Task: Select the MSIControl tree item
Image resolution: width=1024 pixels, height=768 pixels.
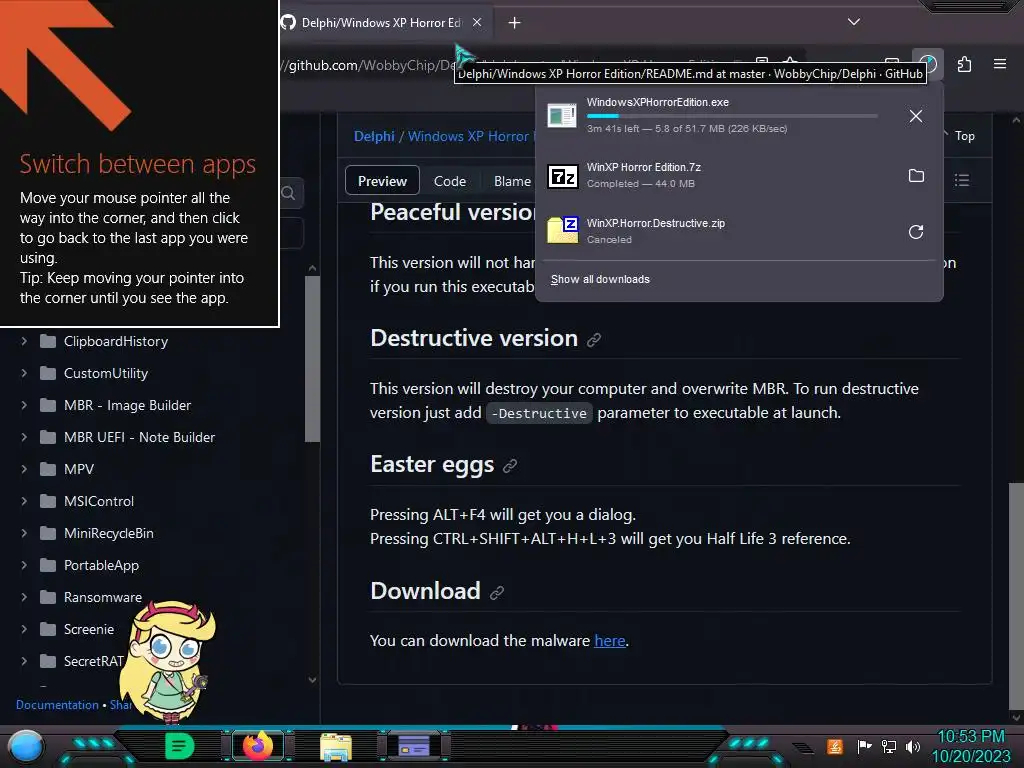Action: tap(99, 502)
